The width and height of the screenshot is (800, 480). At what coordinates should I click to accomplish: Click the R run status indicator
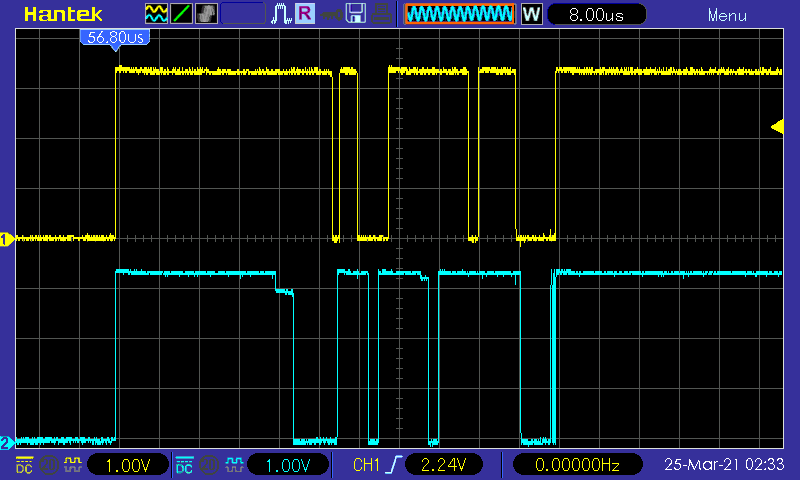pyautogui.click(x=305, y=14)
